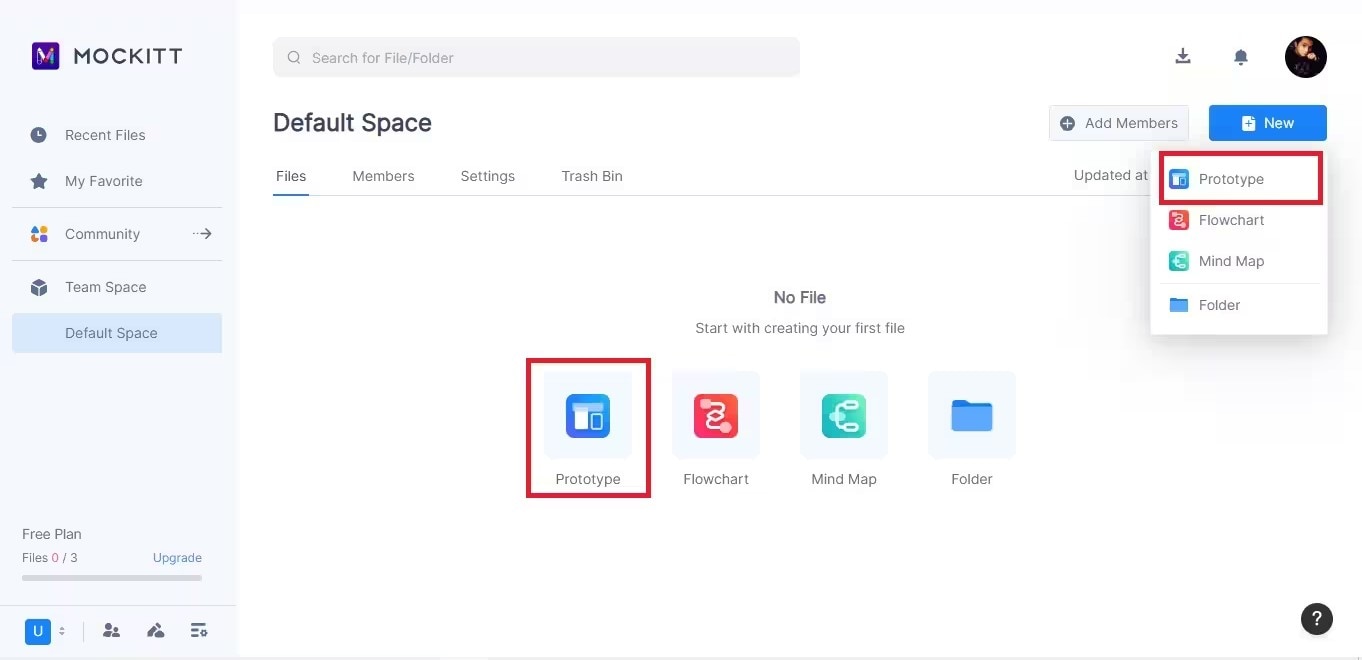The image size is (1362, 660).
Task: Choose Mind Map in the New dropdown menu
Action: pos(1240,261)
